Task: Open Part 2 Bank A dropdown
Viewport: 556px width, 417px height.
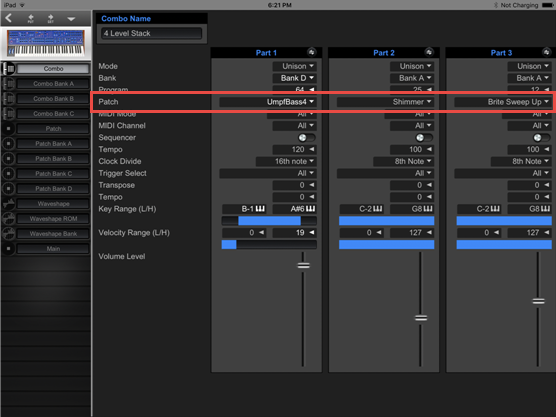Action: point(412,78)
